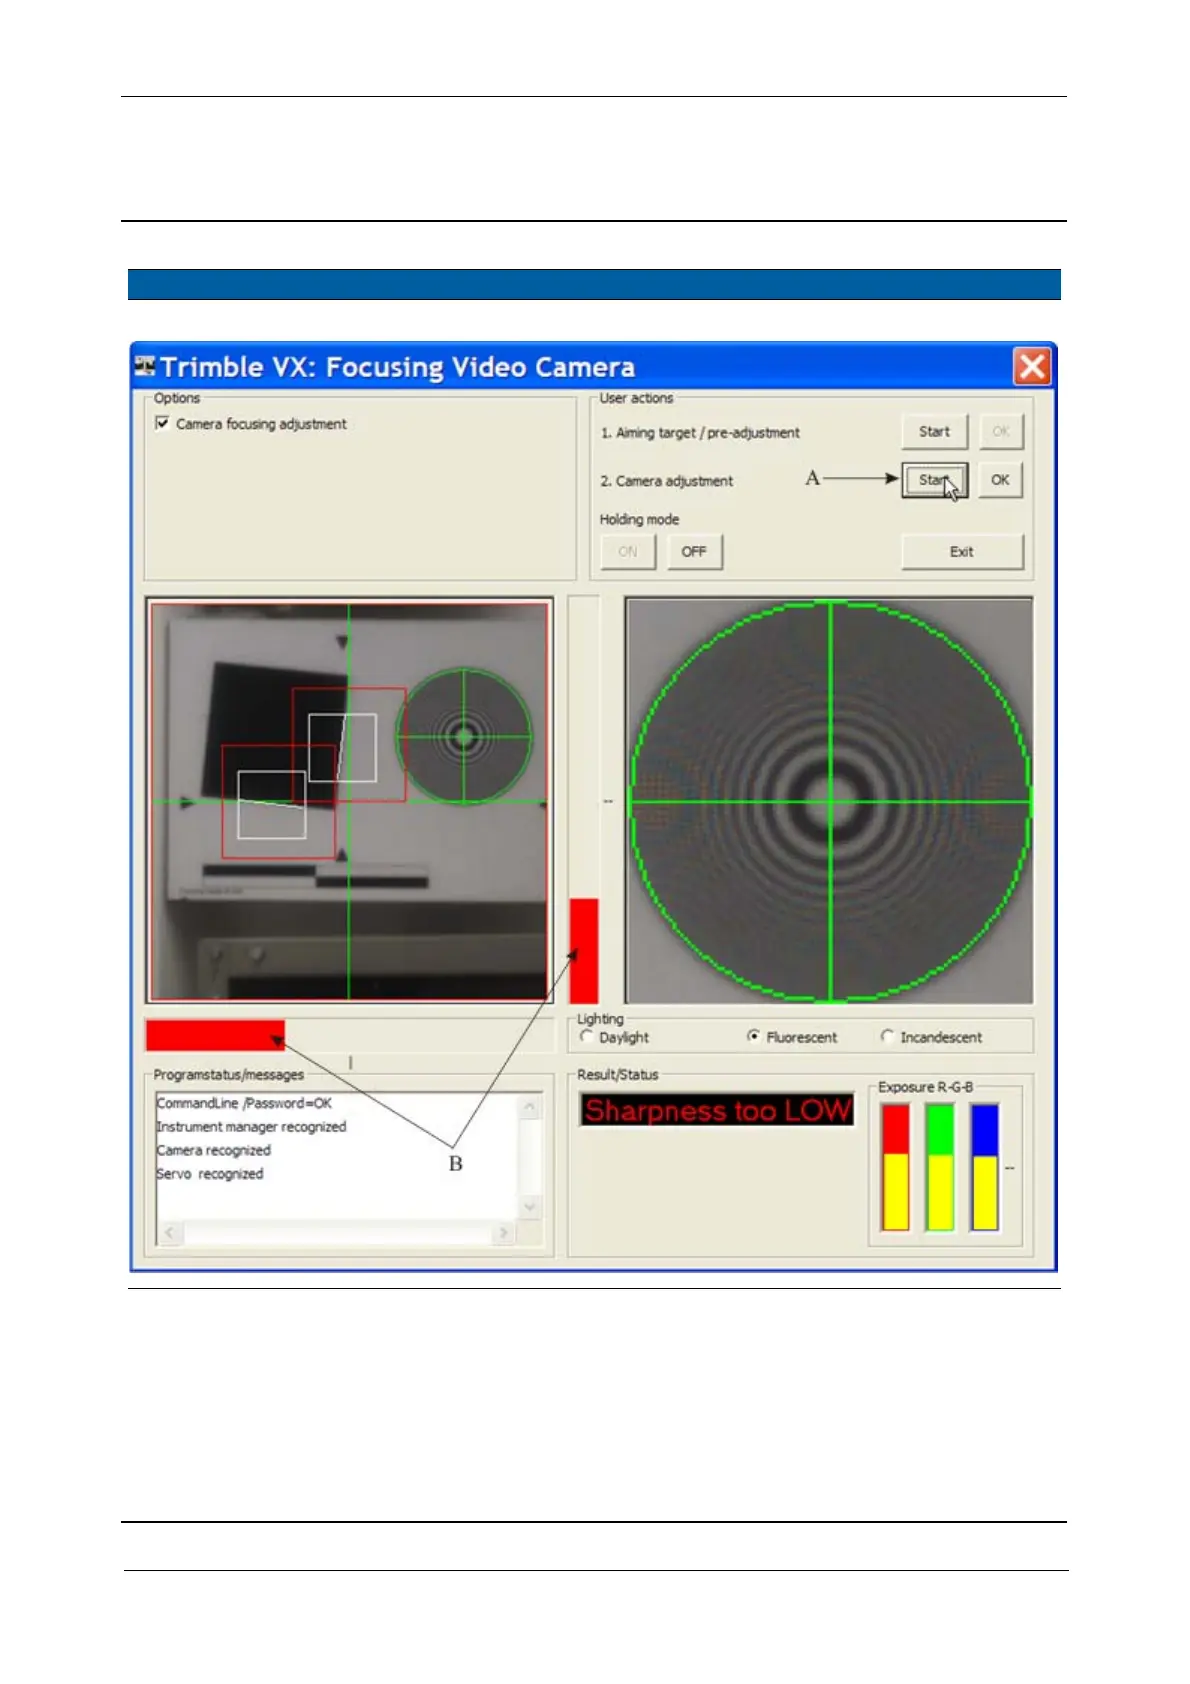Confirm Camera adjustment with OK
The width and height of the screenshot is (1190, 1684).
tap(1000, 480)
